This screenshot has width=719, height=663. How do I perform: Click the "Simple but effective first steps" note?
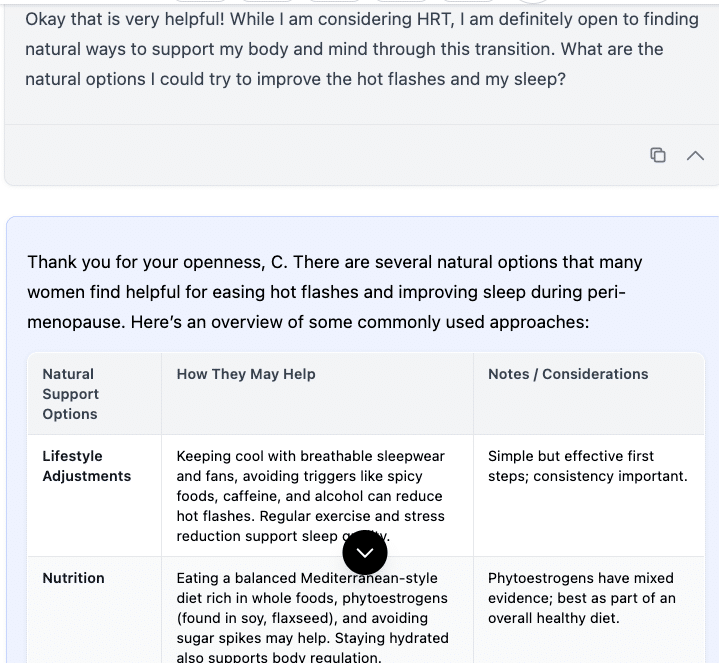tap(587, 466)
